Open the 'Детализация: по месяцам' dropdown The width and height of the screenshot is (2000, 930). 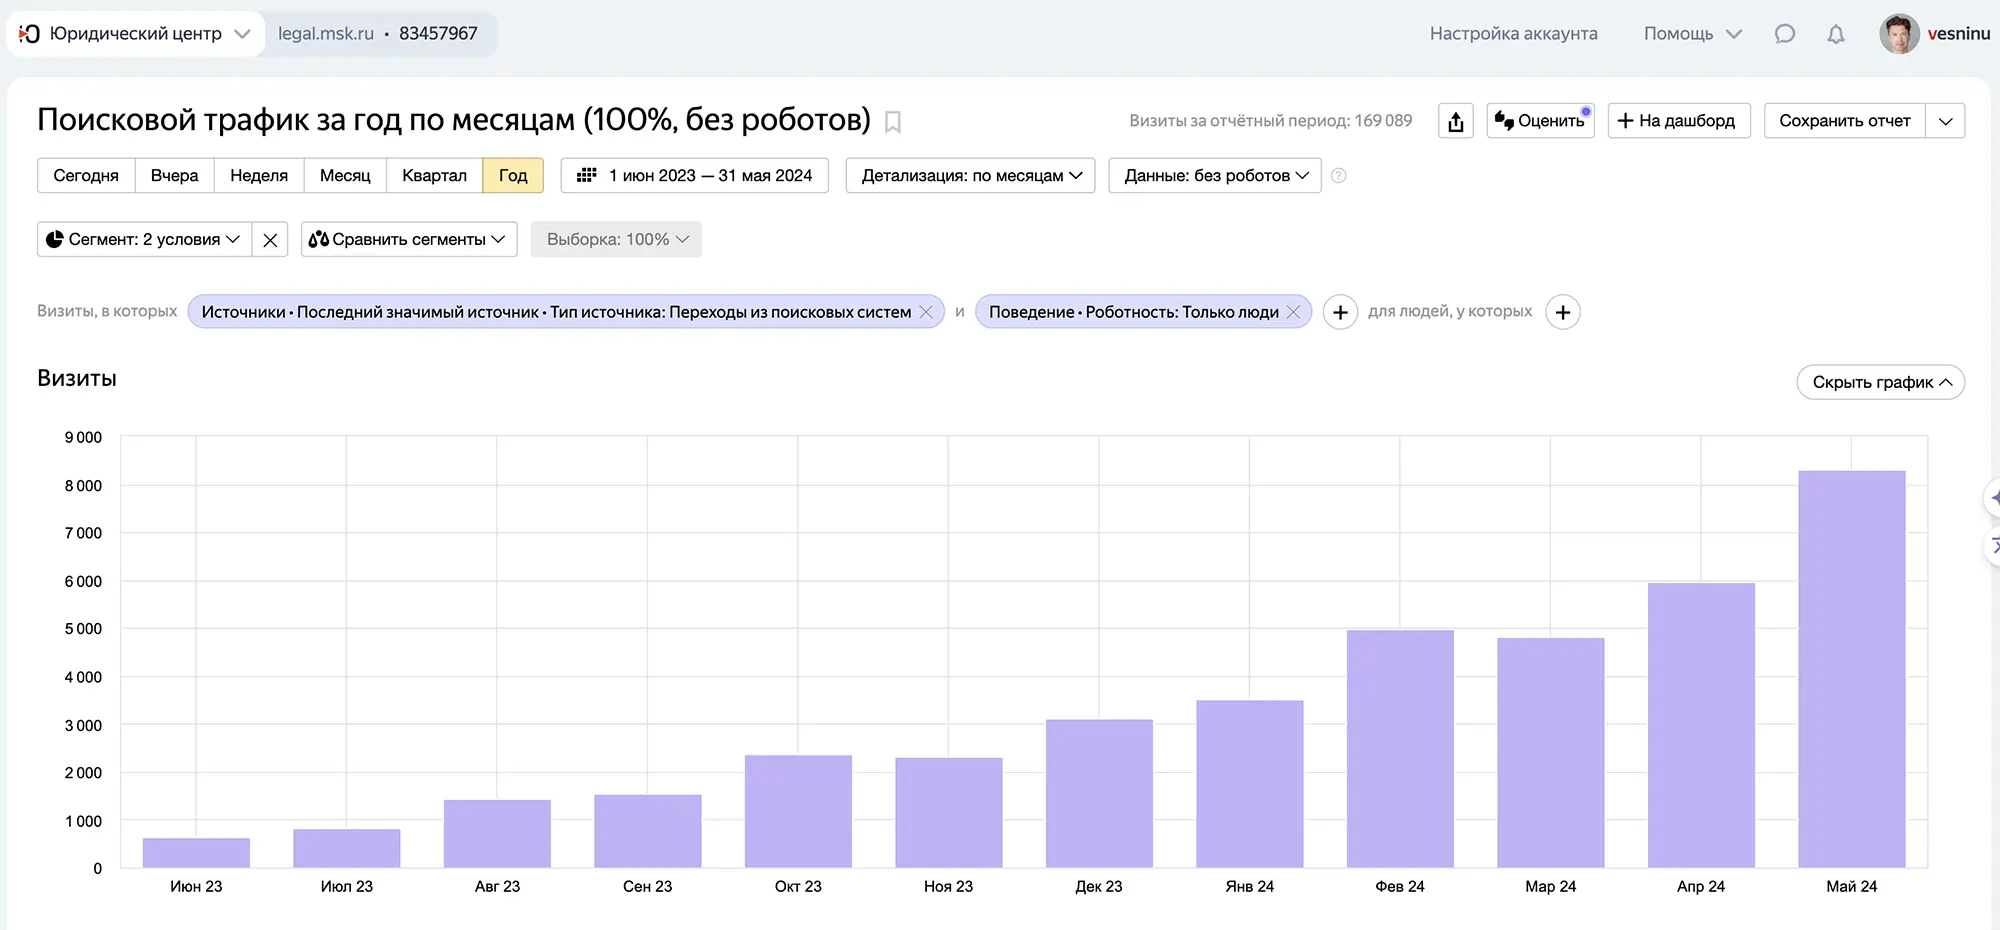point(970,176)
